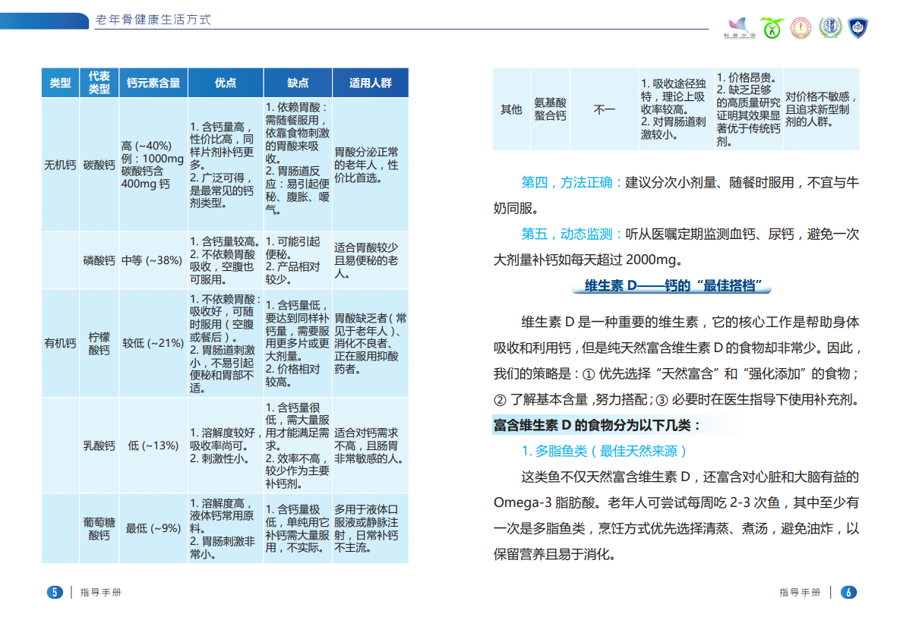Select the 碳酸钙 cell
Screen dimensions: 900x617
(x=99, y=165)
